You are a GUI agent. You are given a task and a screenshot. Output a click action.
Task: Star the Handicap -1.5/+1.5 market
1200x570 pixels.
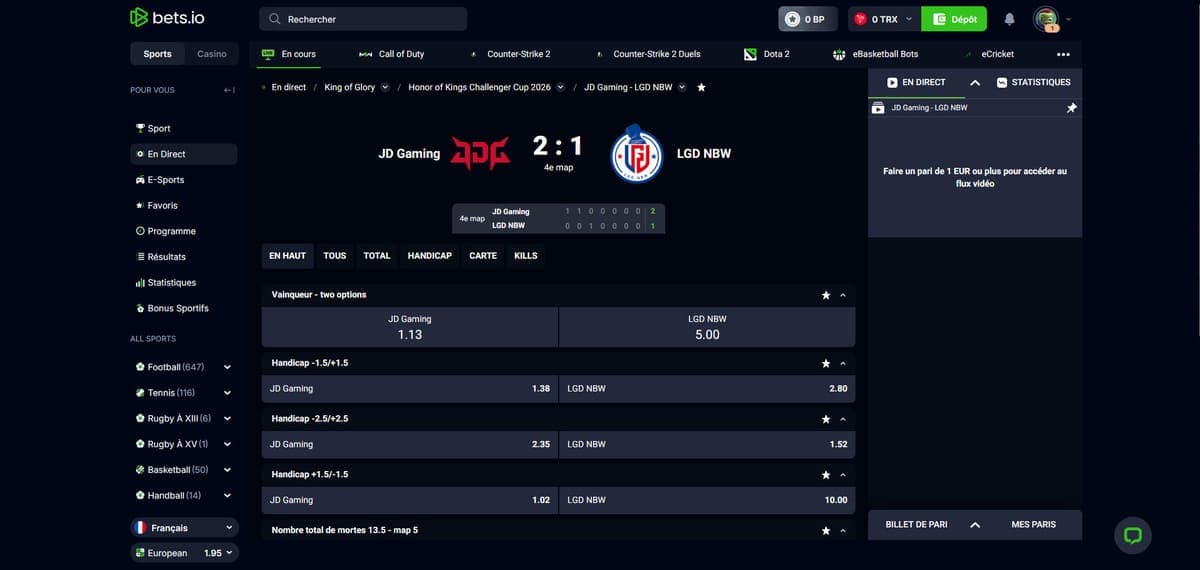click(x=826, y=363)
